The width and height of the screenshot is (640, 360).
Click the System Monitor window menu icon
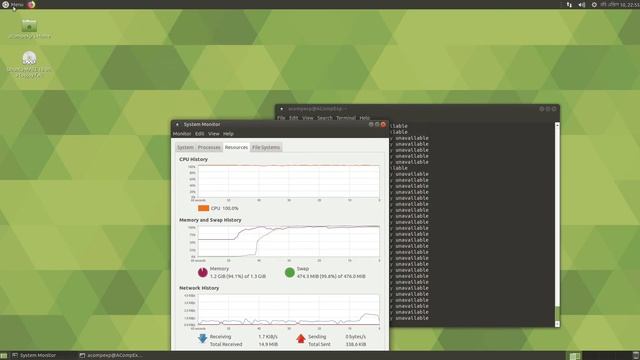(x=177, y=124)
